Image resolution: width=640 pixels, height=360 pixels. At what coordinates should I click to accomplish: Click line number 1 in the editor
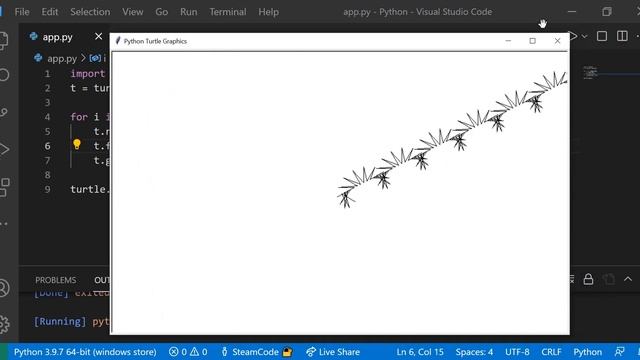47,74
